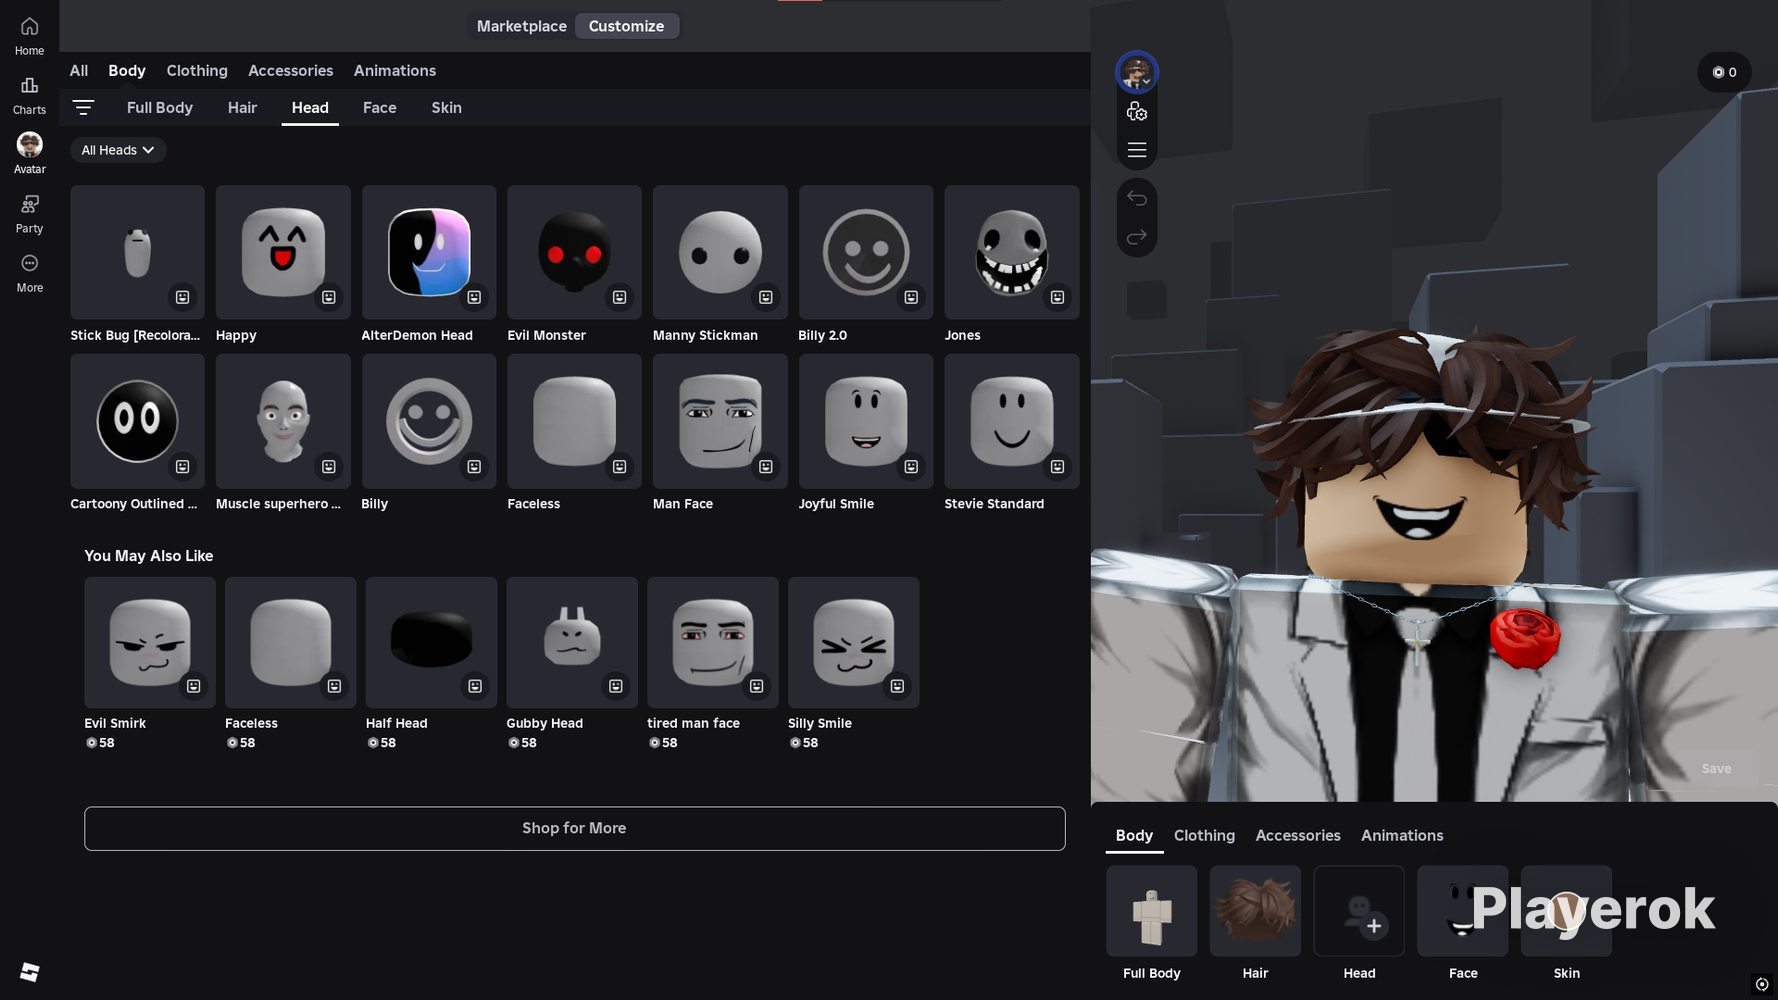
Task: Select the Faceless head priced at 58
Action: [290, 642]
